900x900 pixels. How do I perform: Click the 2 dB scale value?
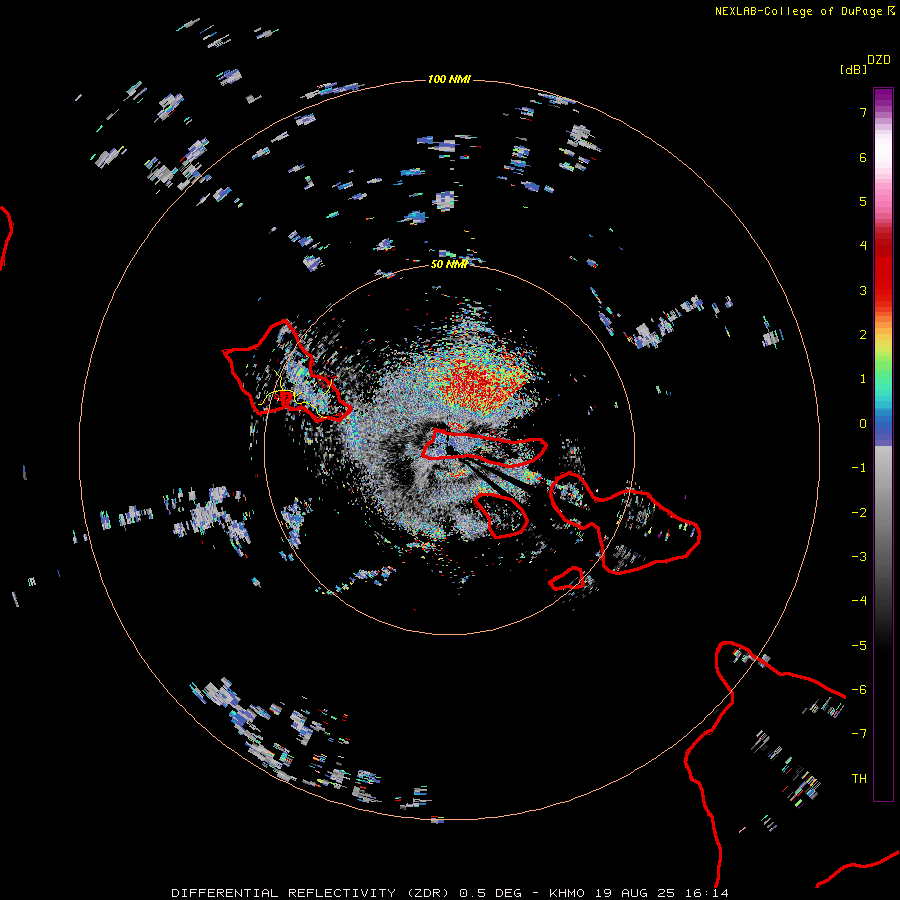coord(863,335)
